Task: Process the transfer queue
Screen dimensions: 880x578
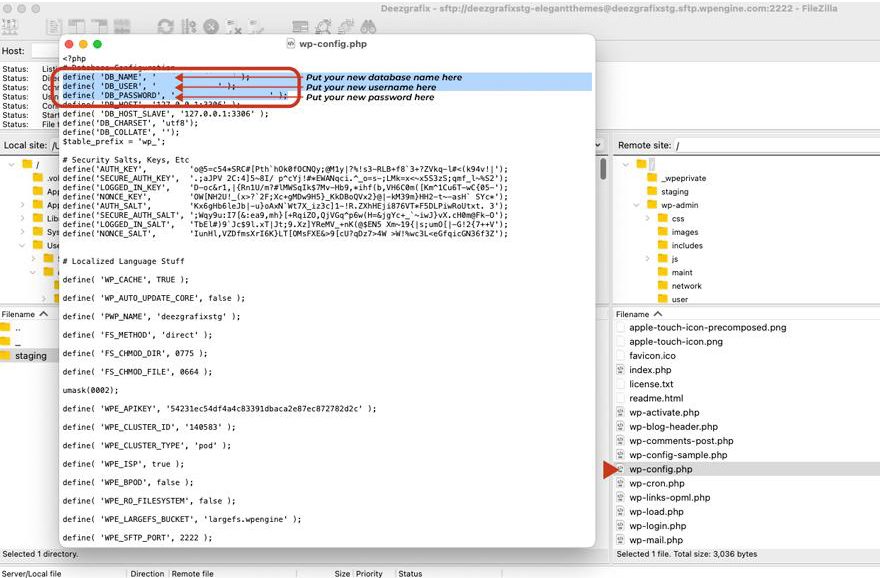Action: point(190,26)
